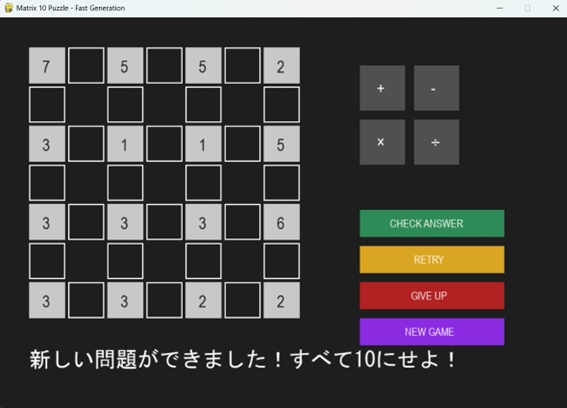Select the division ÷ operator button
Screen dimensions: 567x408
(x=436, y=142)
